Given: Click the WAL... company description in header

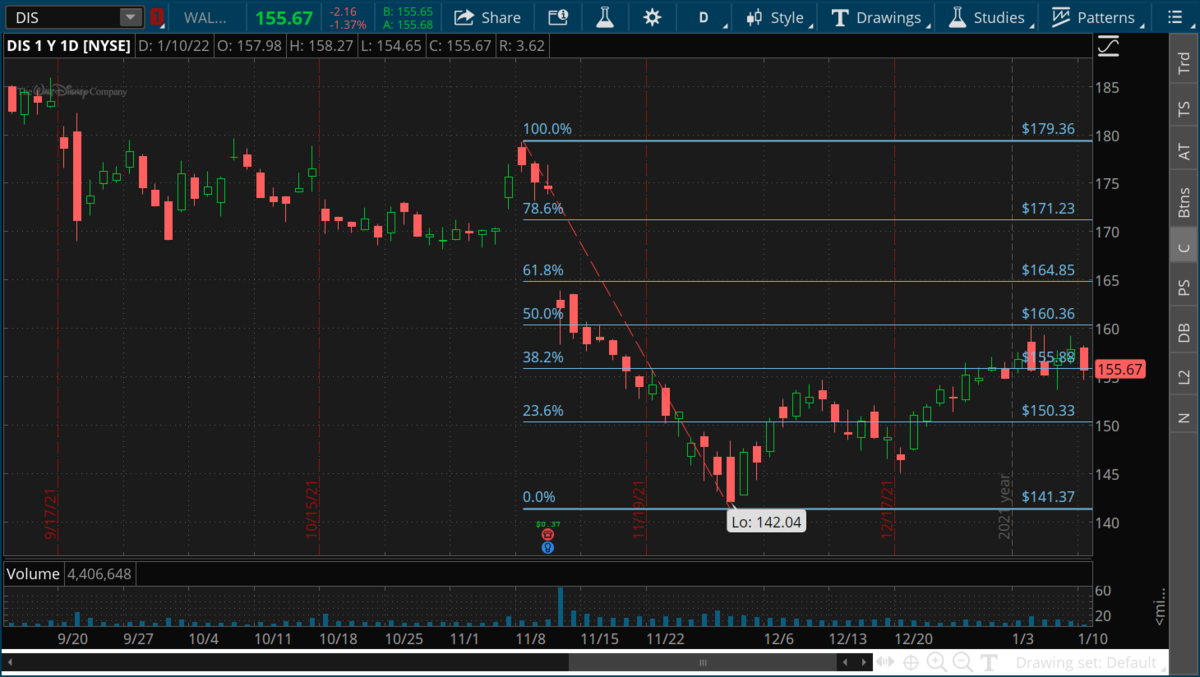Looking at the screenshot, I should point(207,17).
